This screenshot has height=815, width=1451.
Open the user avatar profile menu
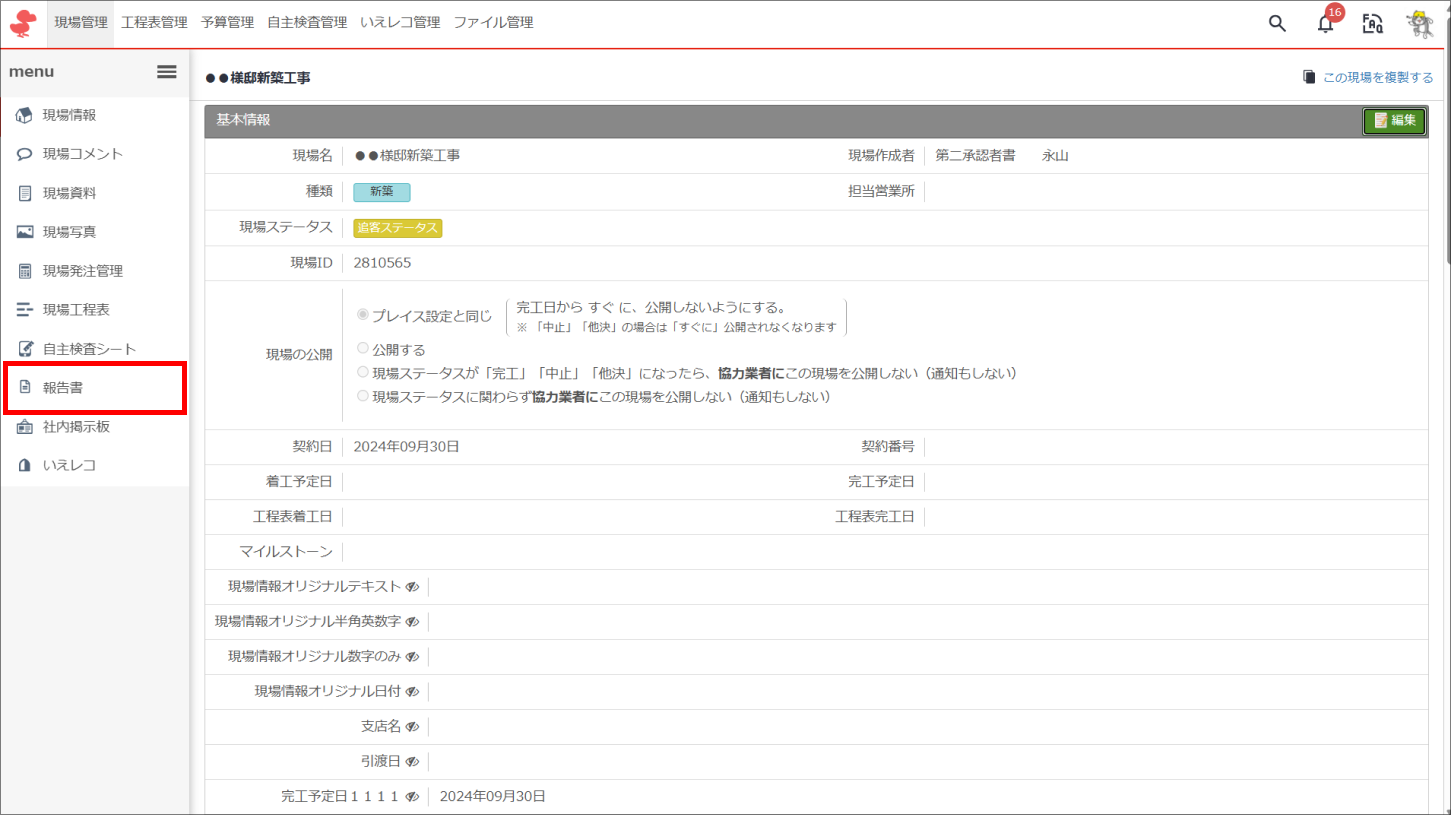click(1420, 24)
